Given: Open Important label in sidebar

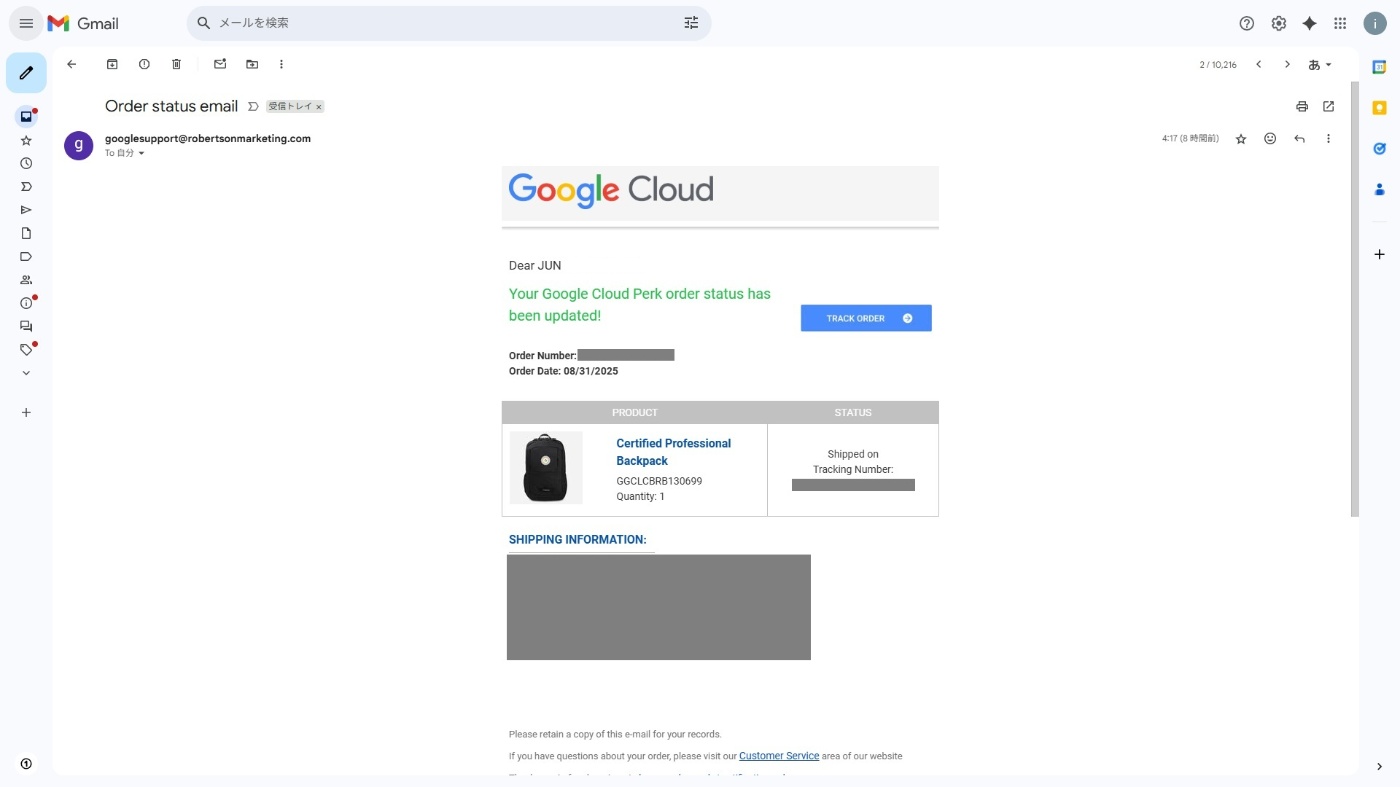Looking at the screenshot, I should coord(26,186).
